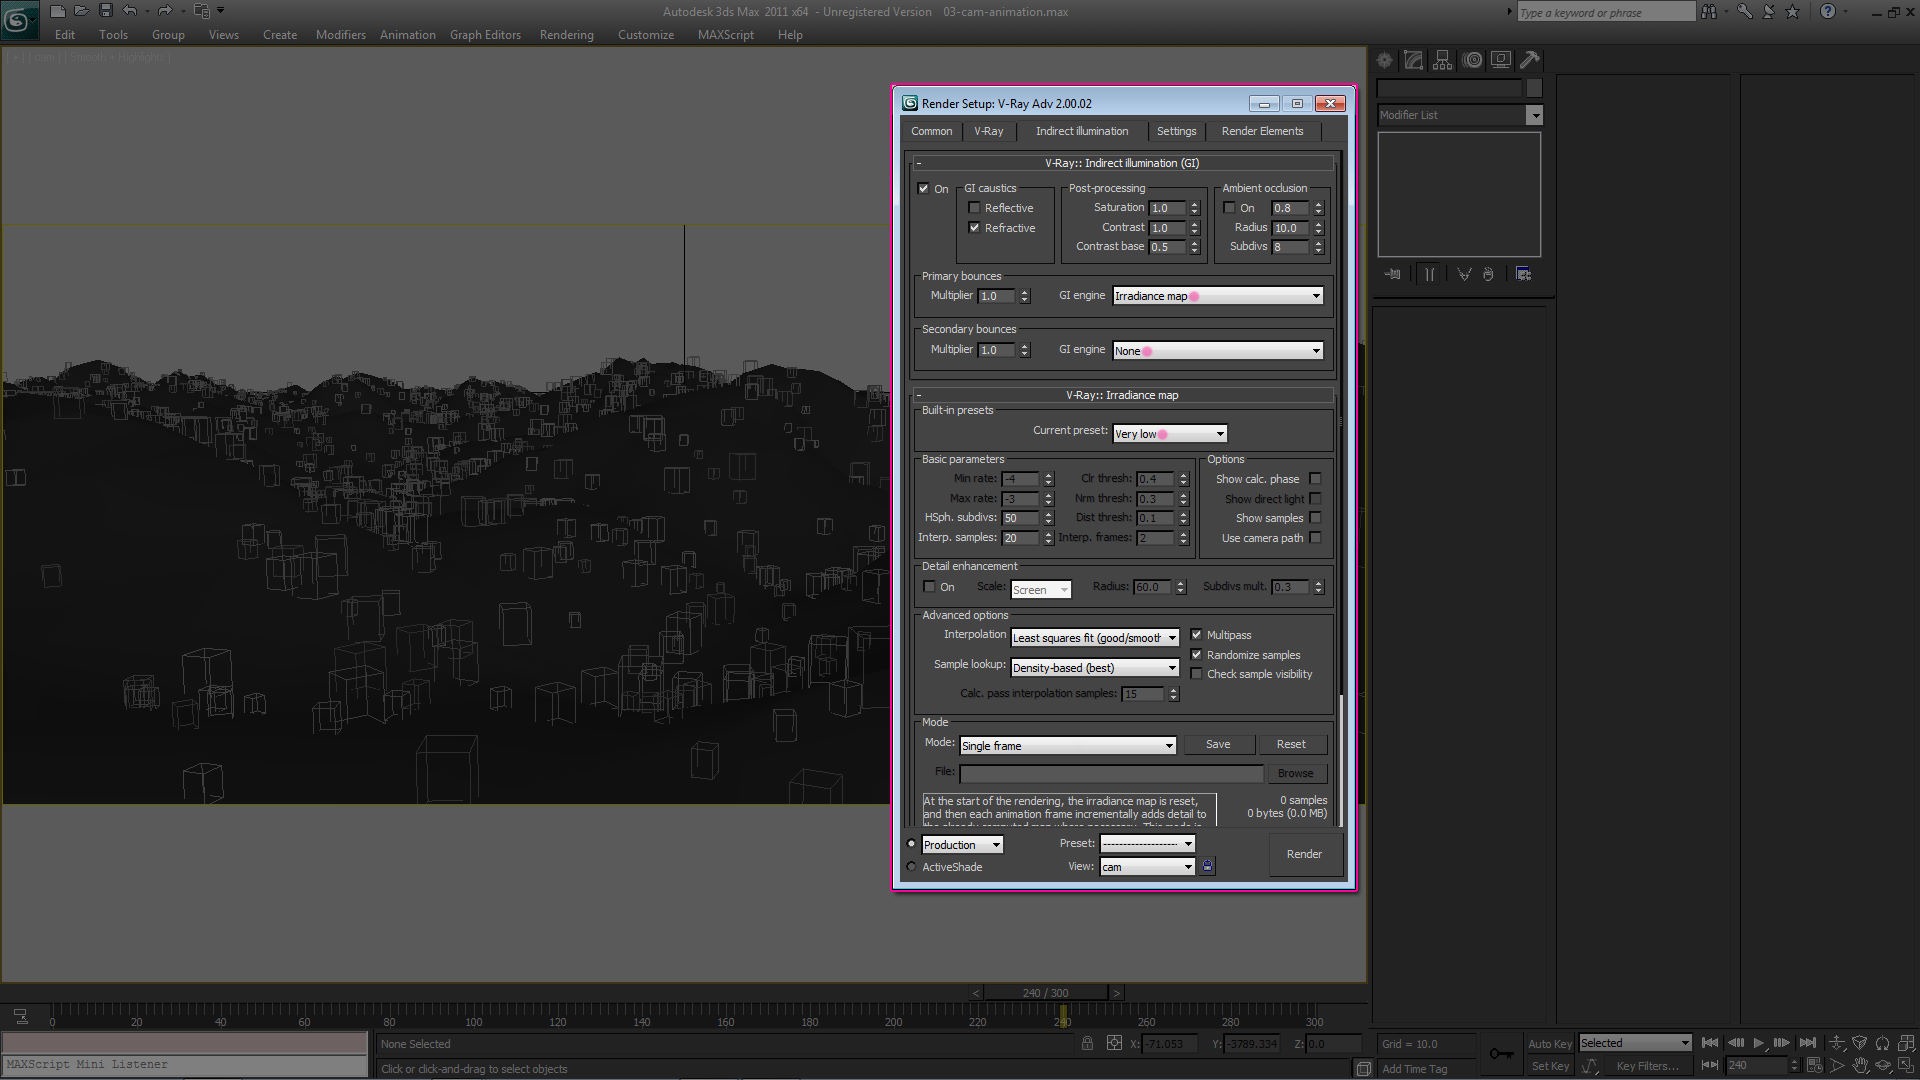Click the Field-of-View navigation icon
The height and width of the screenshot is (1080, 1920).
(1837, 1066)
